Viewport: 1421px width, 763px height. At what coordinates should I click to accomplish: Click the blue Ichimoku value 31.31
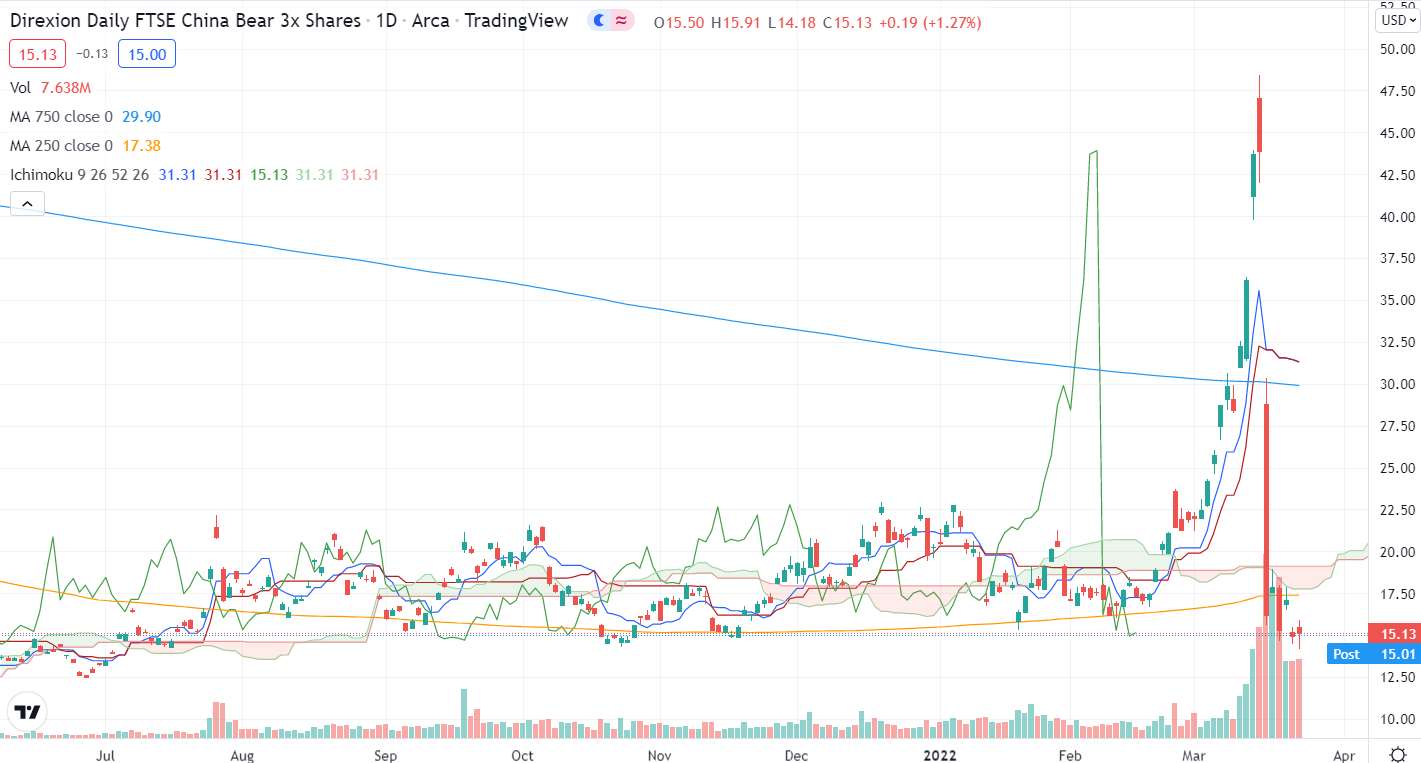pyautogui.click(x=177, y=175)
